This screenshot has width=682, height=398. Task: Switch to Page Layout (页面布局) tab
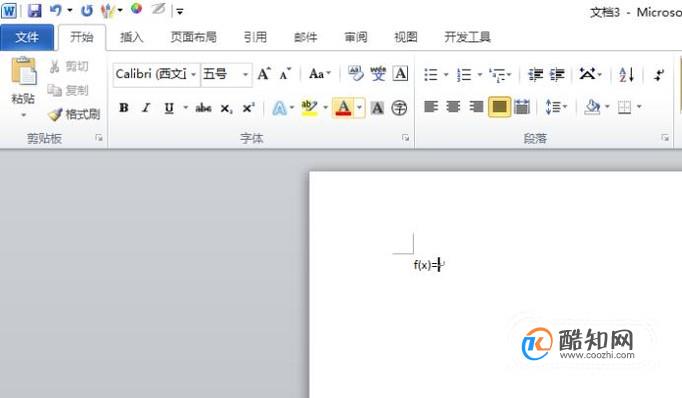(194, 37)
